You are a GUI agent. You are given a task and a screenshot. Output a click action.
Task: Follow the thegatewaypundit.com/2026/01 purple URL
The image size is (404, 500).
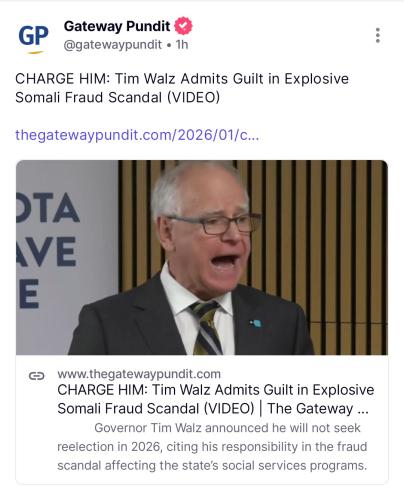coord(137,135)
